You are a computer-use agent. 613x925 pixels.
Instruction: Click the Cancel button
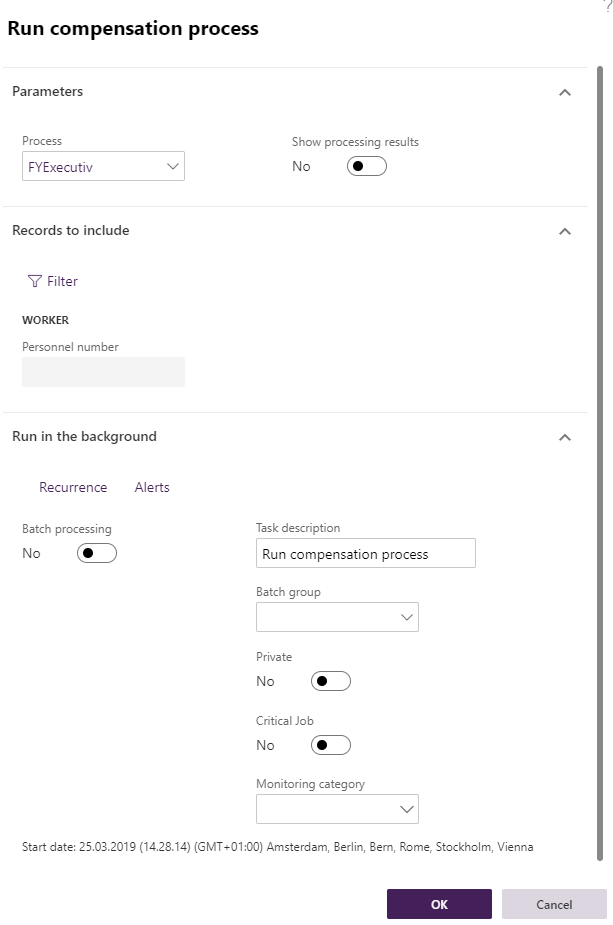point(553,903)
